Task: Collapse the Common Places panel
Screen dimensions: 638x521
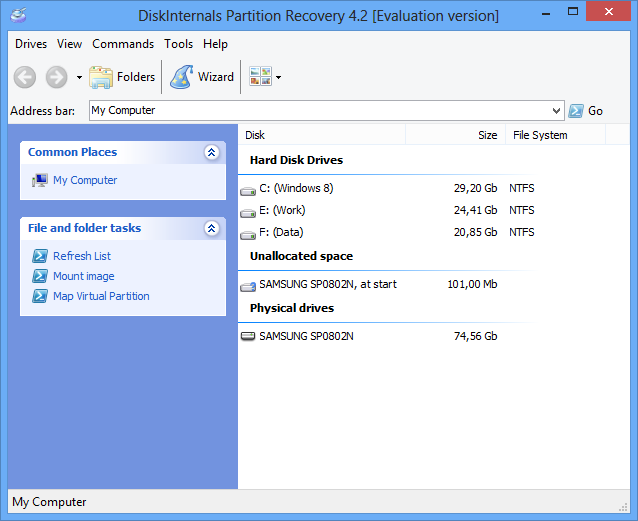Action: tap(212, 152)
